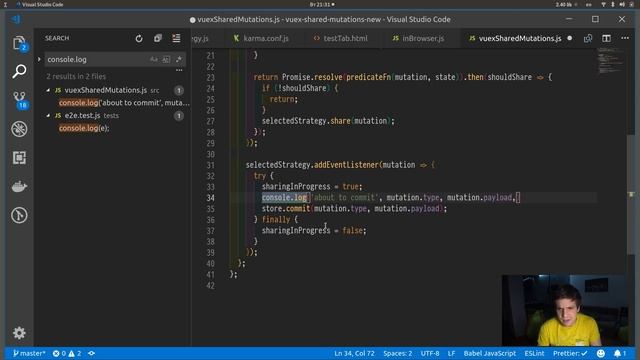Click the ESLint status item
The width and height of the screenshot is (640, 360).
click(534, 353)
